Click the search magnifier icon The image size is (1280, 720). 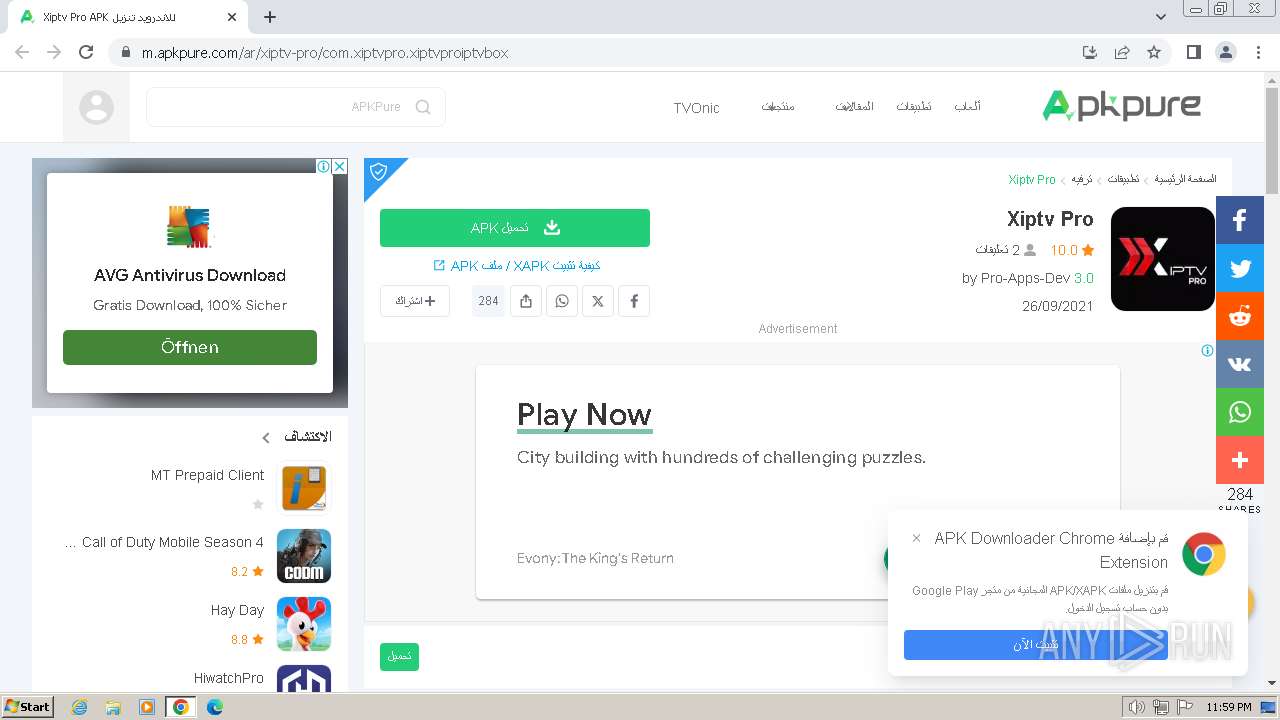click(423, 107)
